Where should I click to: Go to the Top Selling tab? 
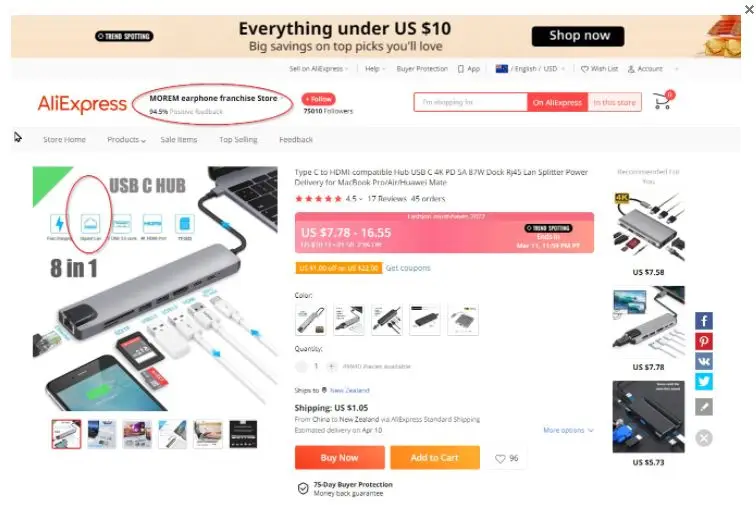coord(238,139)
